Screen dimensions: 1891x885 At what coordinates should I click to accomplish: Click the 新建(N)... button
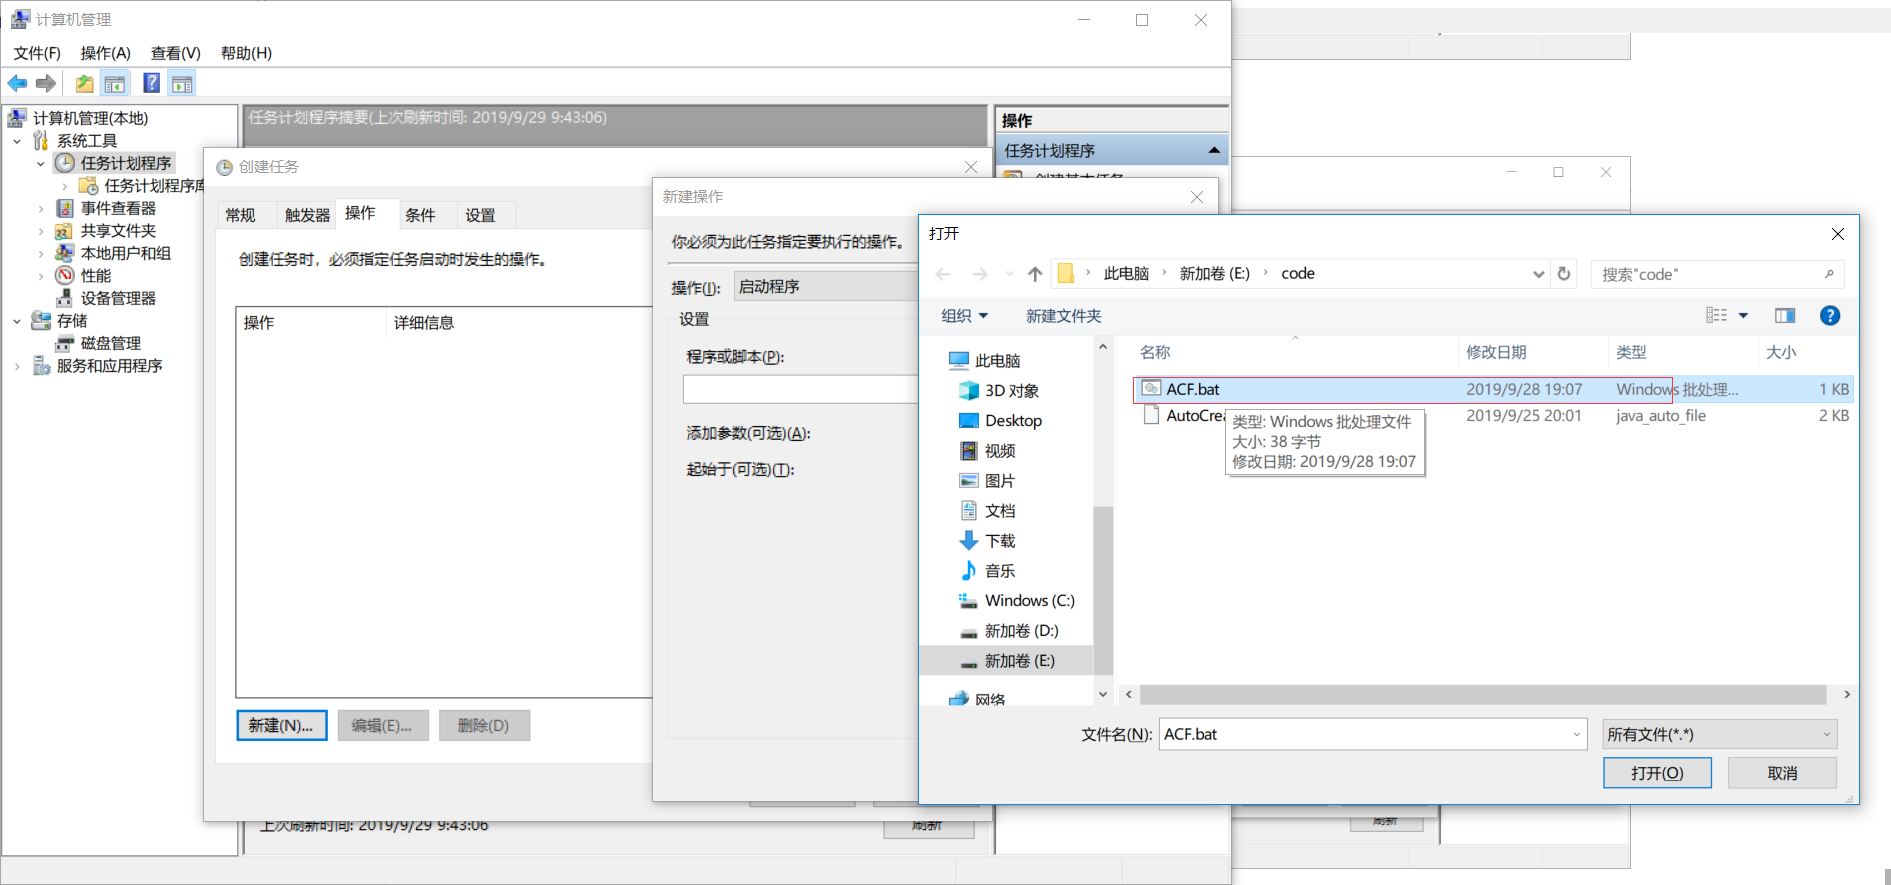pos(281,725)
